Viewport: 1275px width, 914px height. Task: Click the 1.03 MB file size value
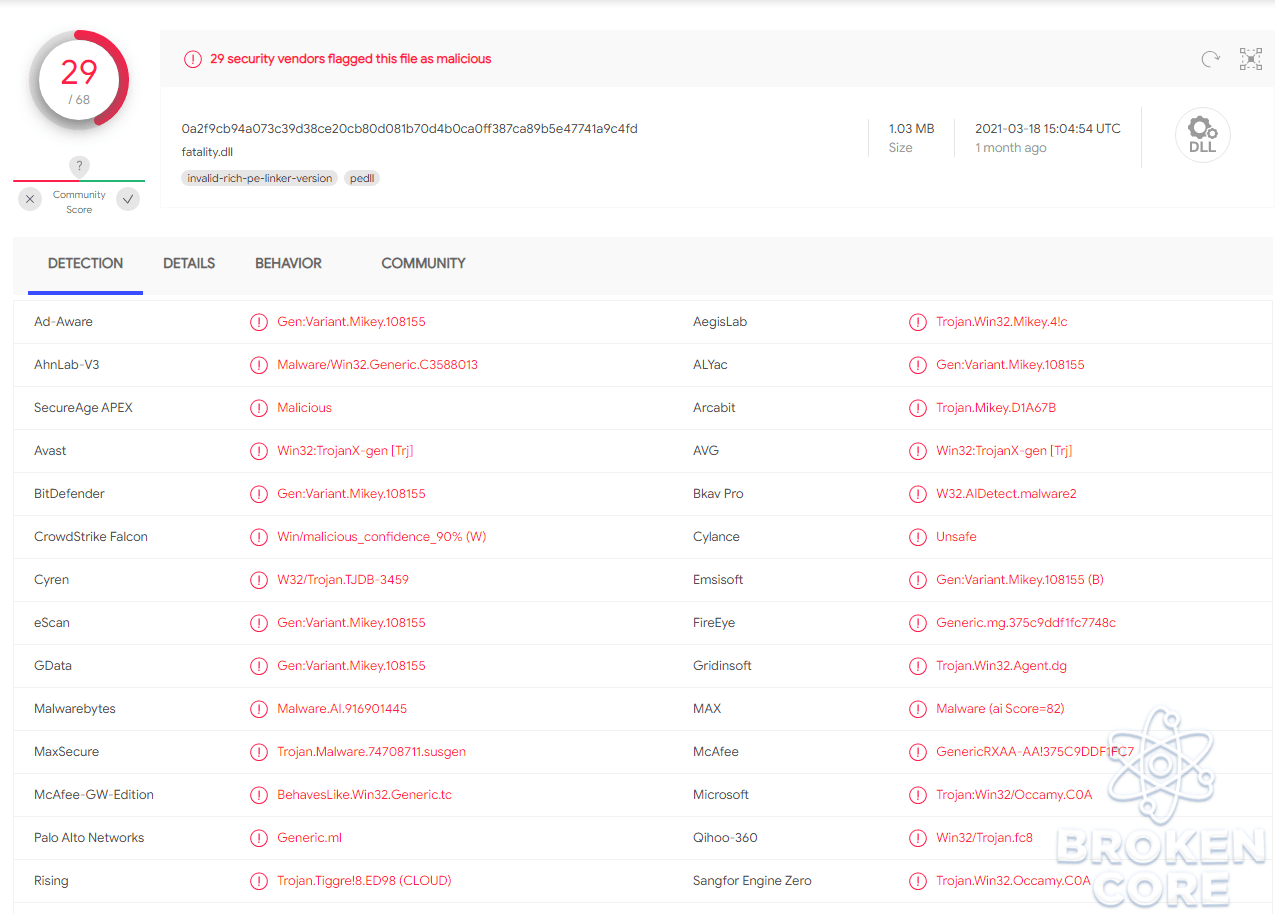(911, 129)
